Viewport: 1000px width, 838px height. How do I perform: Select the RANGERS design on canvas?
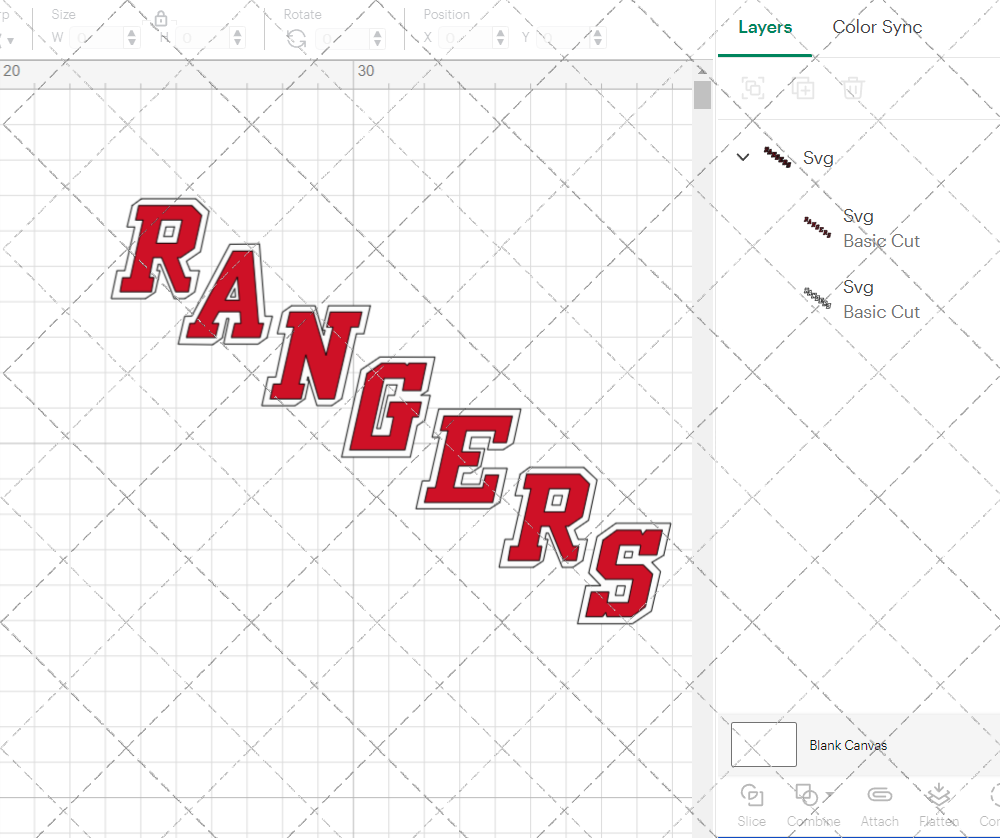[x=391, y=411]
